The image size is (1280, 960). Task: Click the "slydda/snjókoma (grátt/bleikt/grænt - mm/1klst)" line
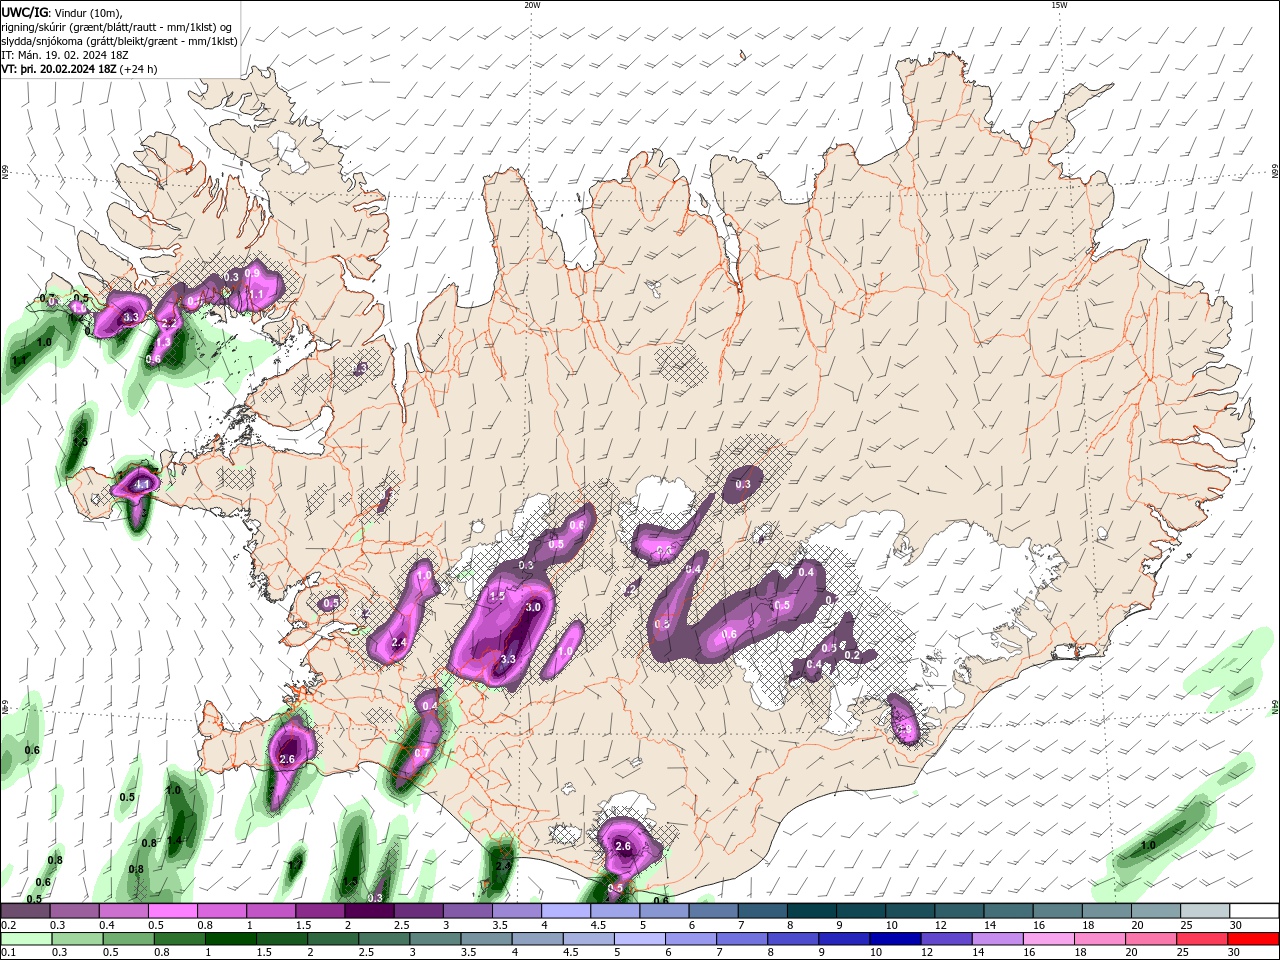click(x=119, y=41)
